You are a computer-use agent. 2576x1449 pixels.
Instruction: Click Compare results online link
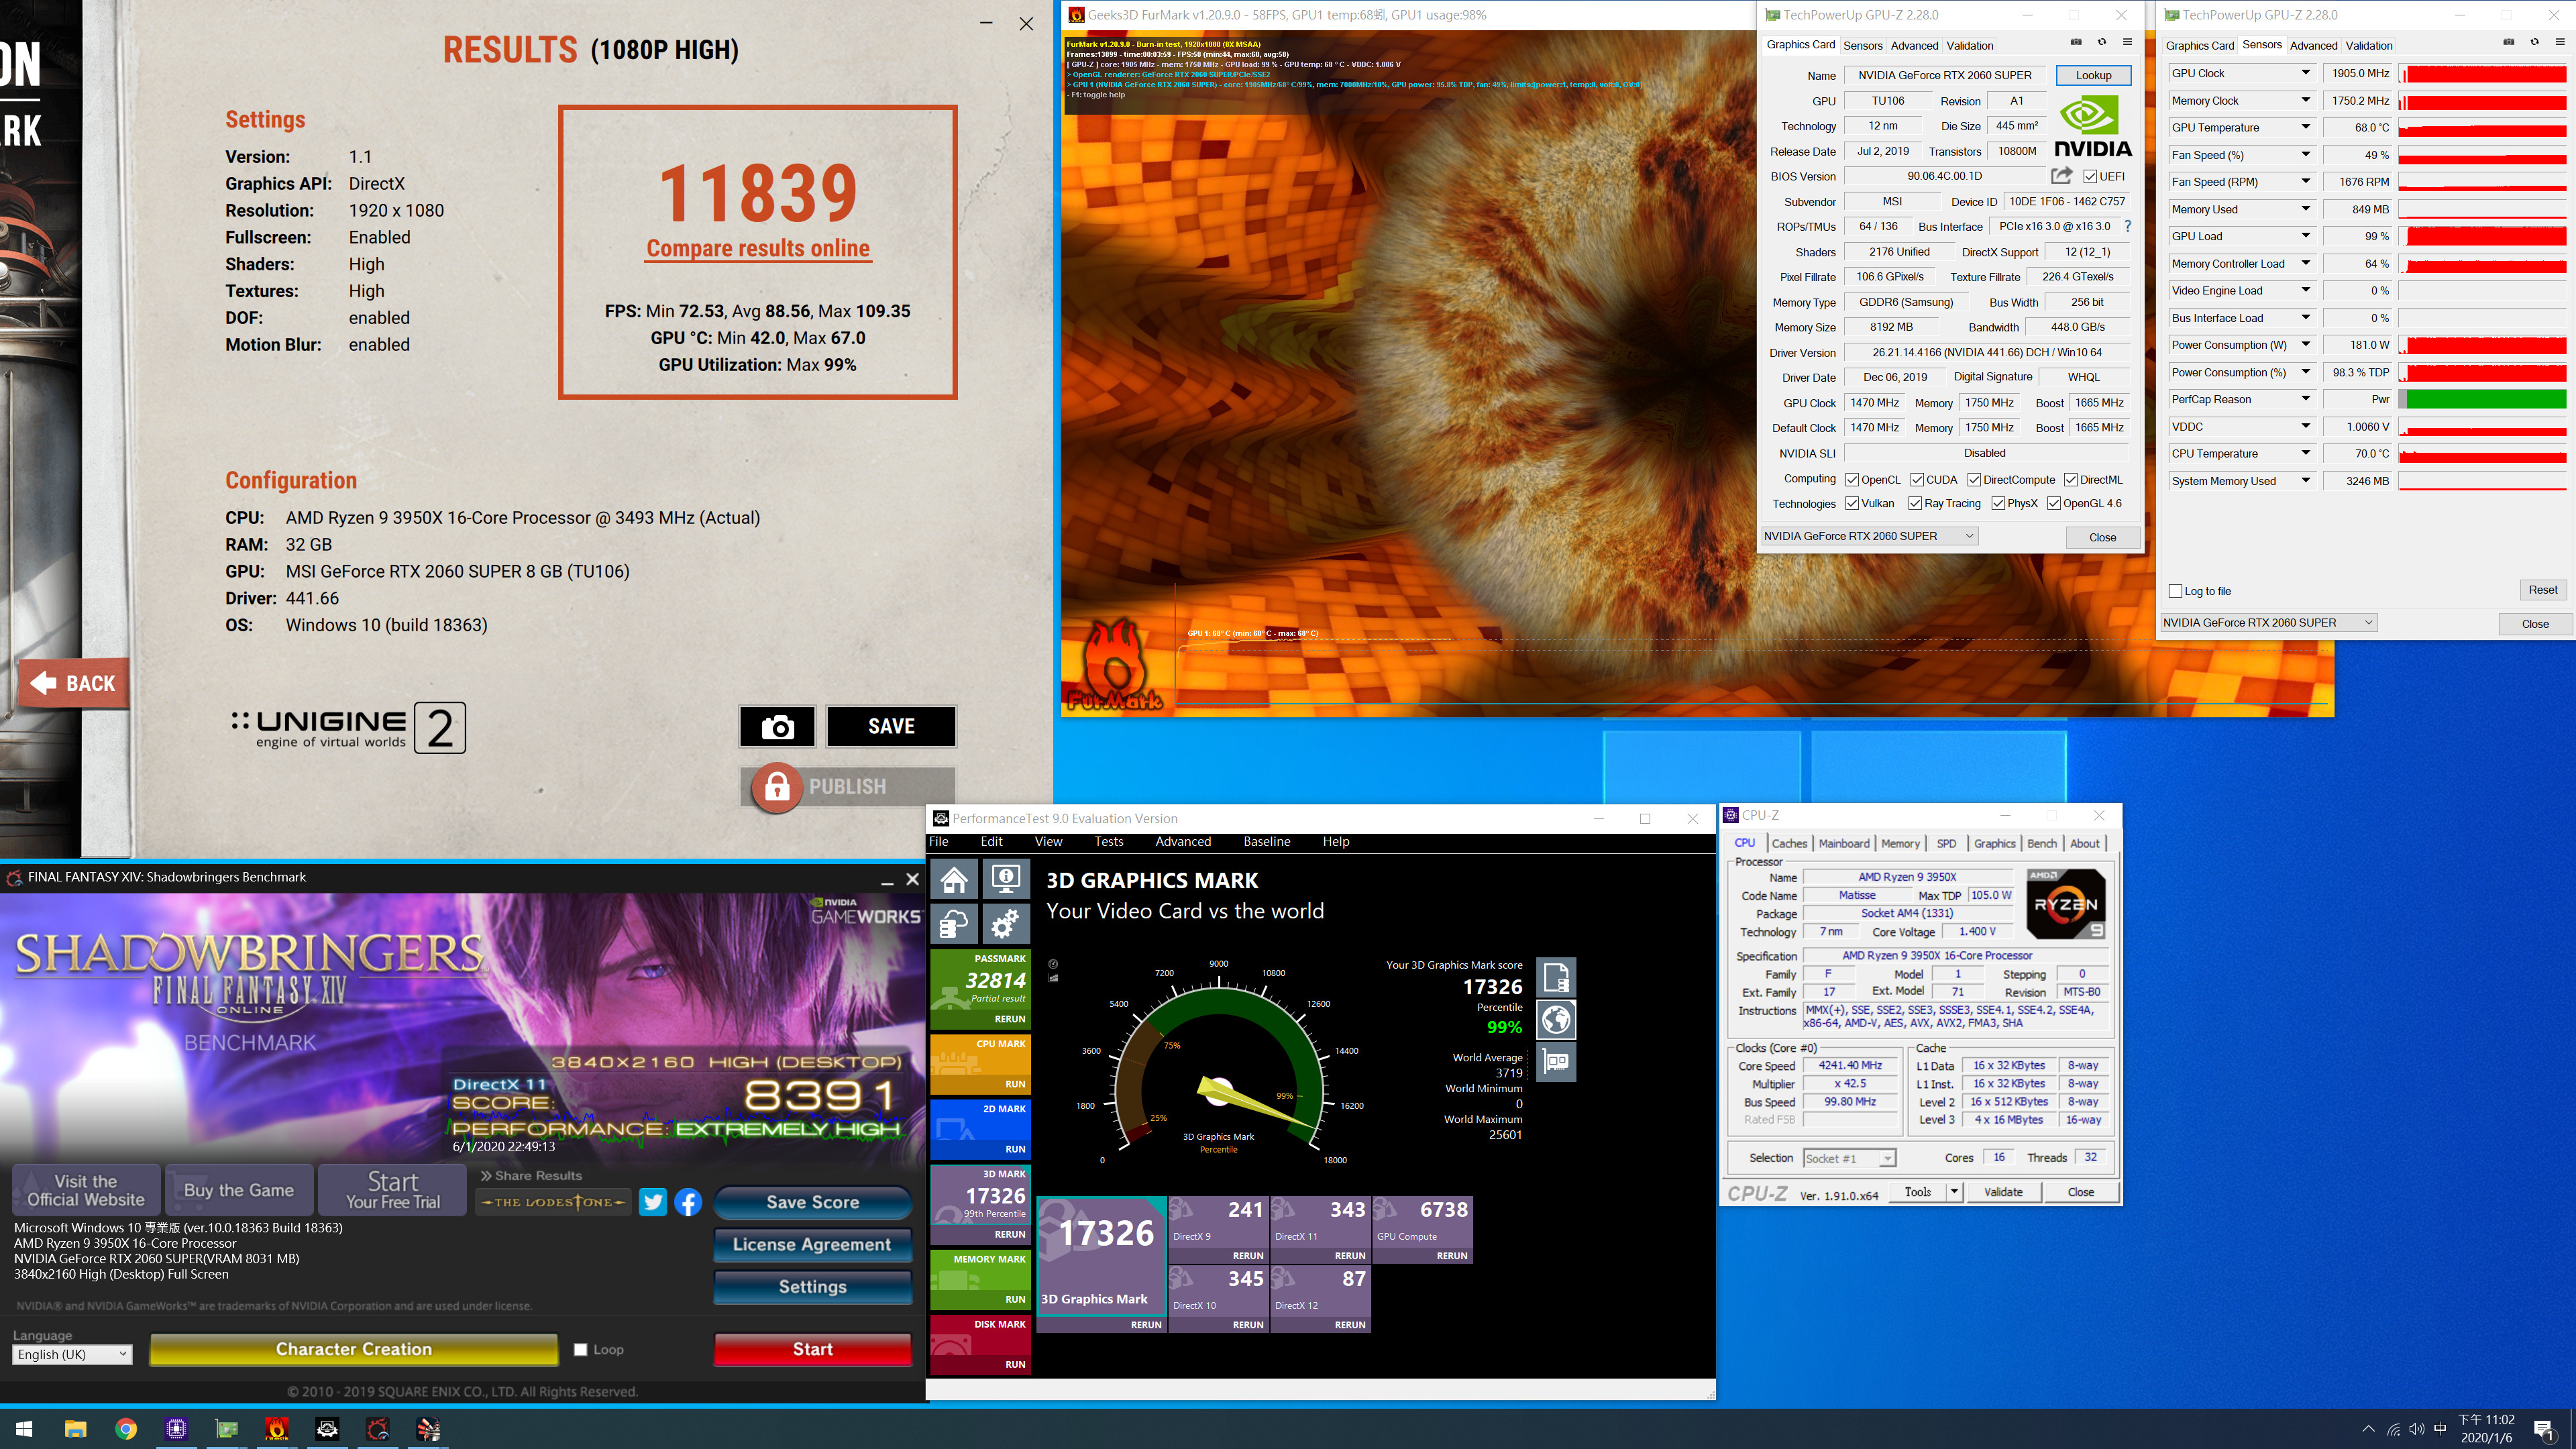(758, 248)
